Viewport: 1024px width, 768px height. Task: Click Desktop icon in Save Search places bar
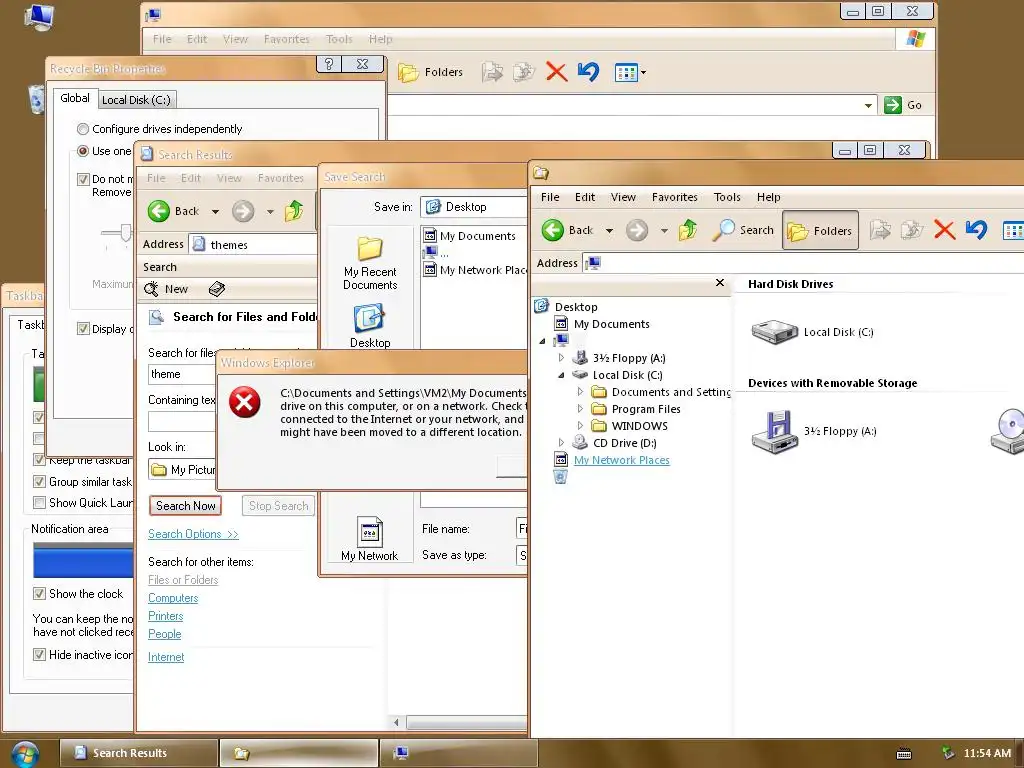click(370, 326)
